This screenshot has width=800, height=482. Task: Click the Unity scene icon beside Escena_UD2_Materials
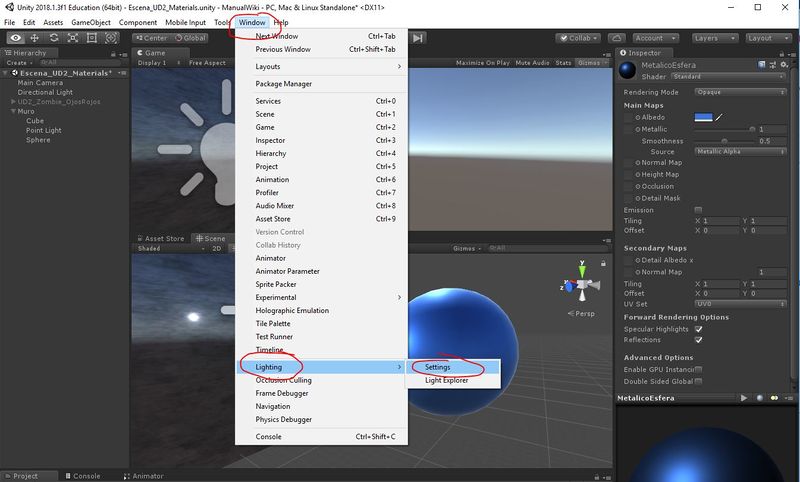15,73
